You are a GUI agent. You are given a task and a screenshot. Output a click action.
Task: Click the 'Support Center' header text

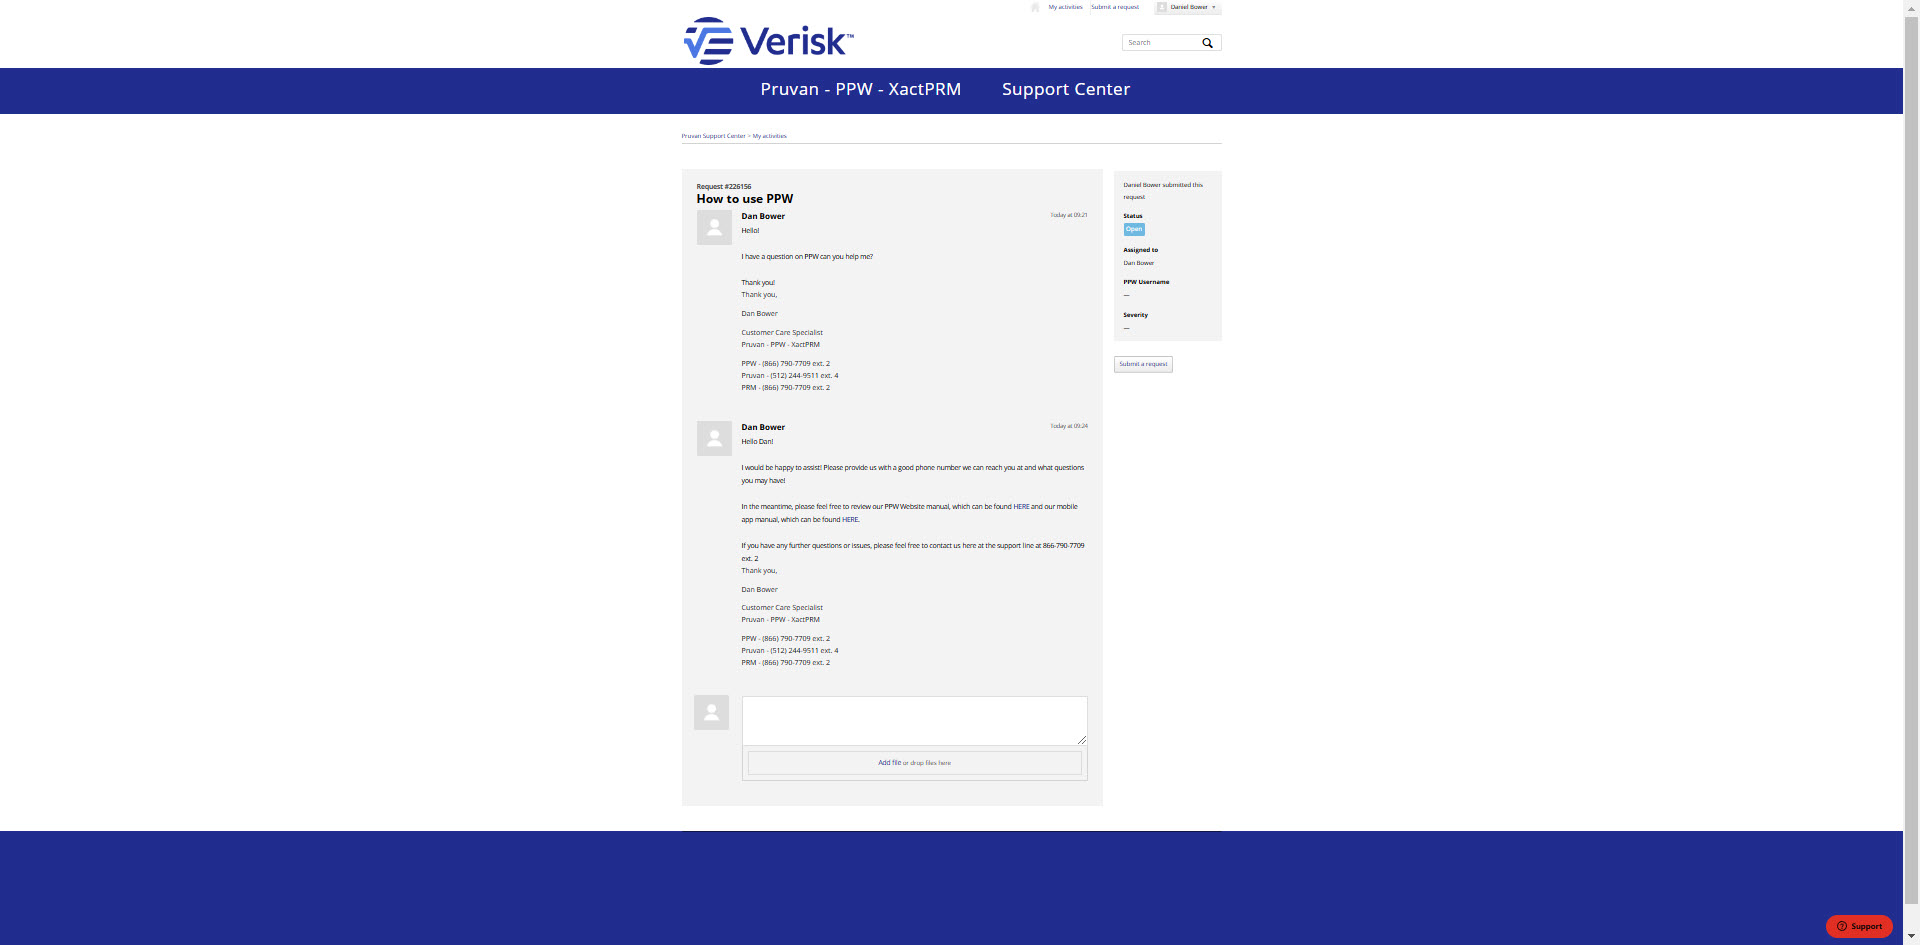click(x=1066, y=89)
